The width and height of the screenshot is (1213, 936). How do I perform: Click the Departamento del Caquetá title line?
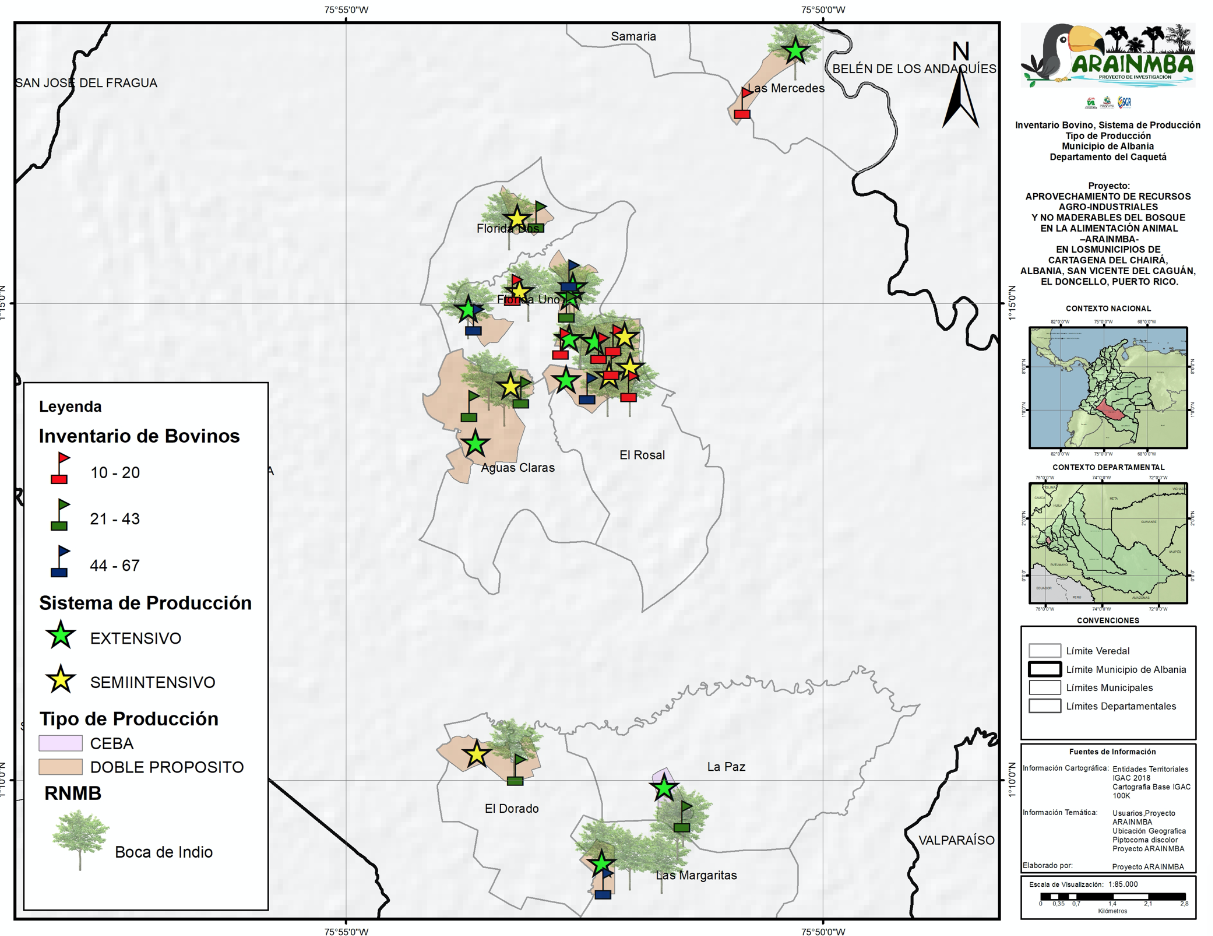tap(1108, 157)
